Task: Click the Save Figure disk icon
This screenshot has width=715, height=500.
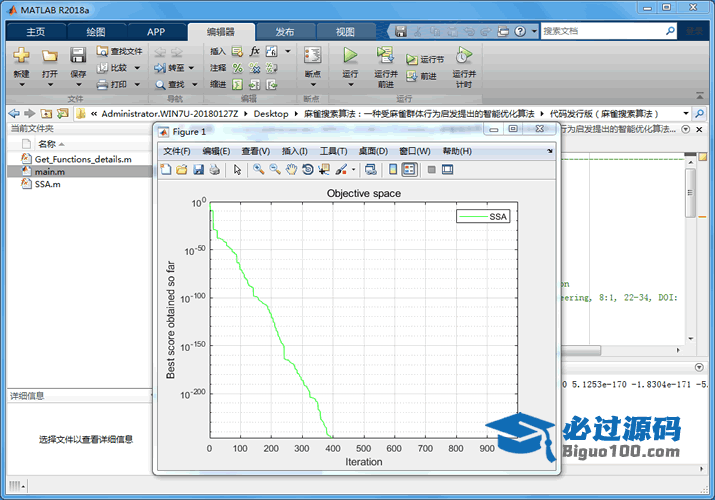Action: click(198, 169)
